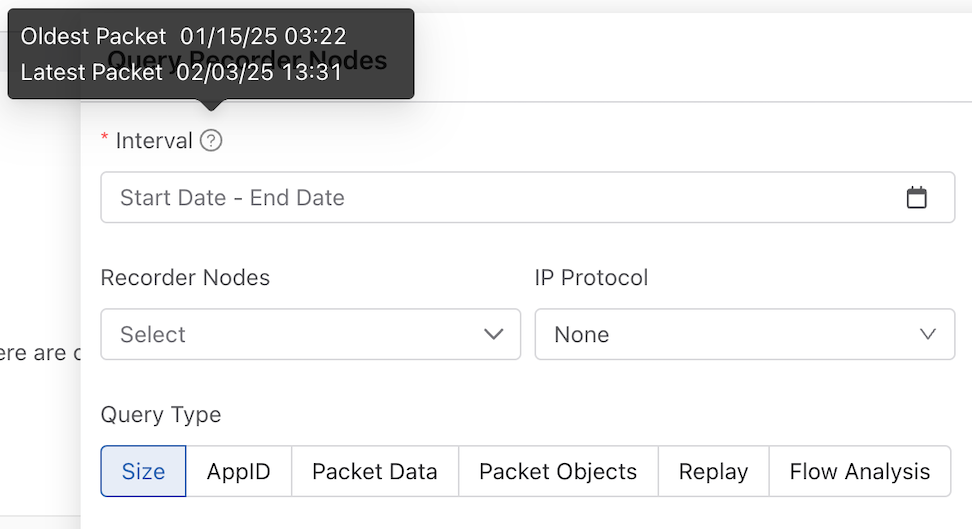Open the IP Protocol None dropdown
This screenshot has height=529, width=972.
tap(744, 334)
